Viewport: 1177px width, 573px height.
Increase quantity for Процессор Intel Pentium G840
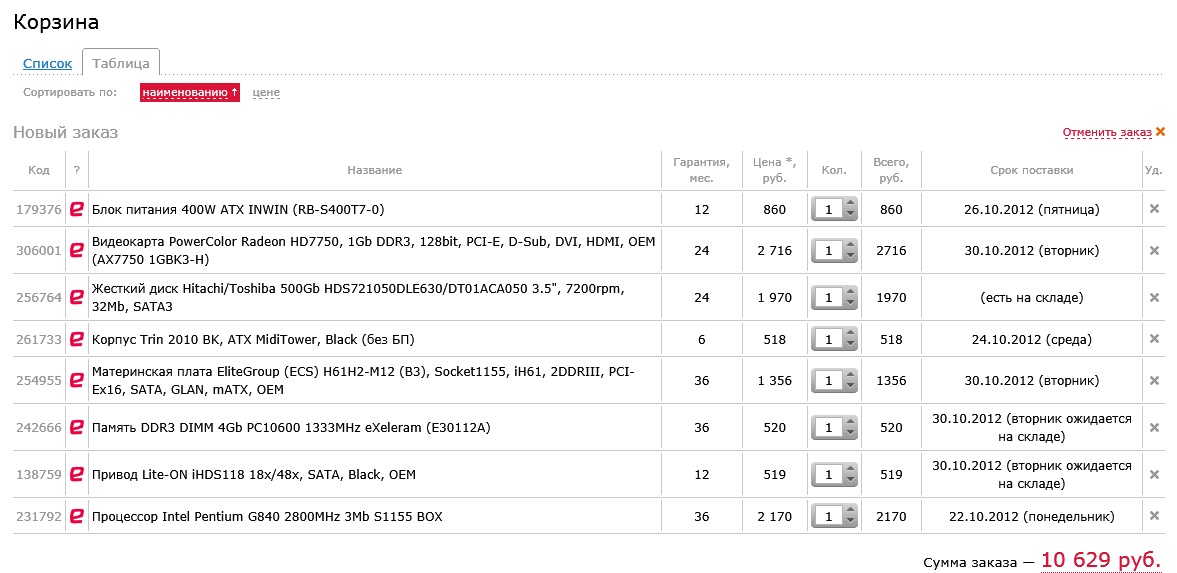tap(851, 512)
